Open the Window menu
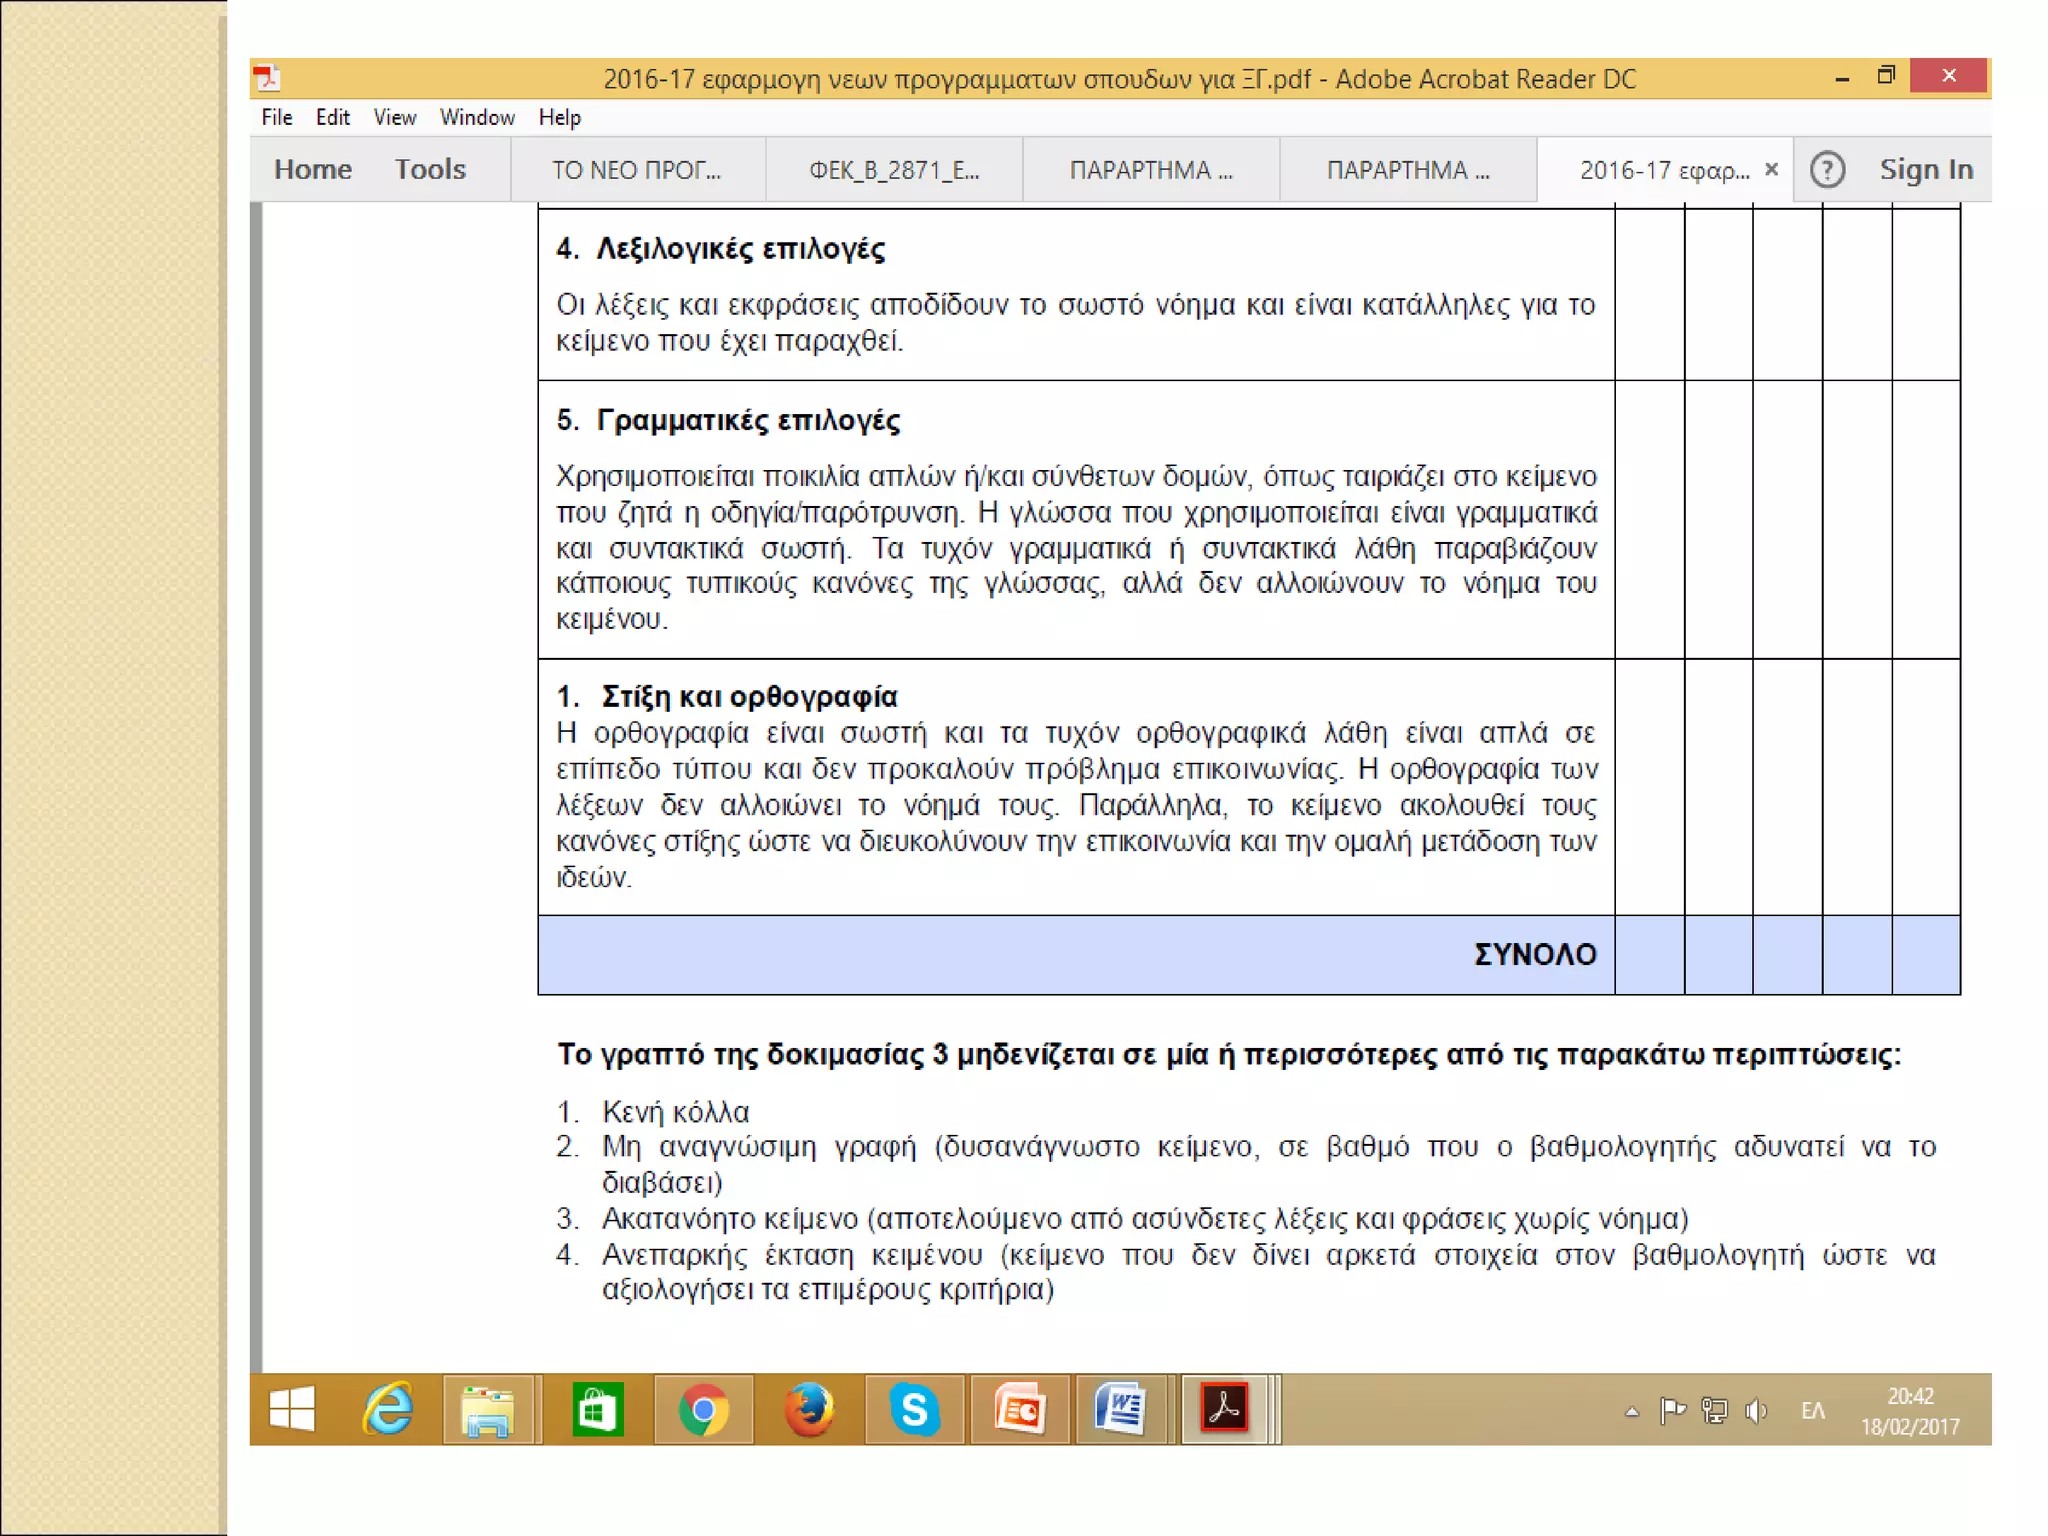This screenshot has width=2048, height=1536. pyautogui.click(x=477, y=118)
